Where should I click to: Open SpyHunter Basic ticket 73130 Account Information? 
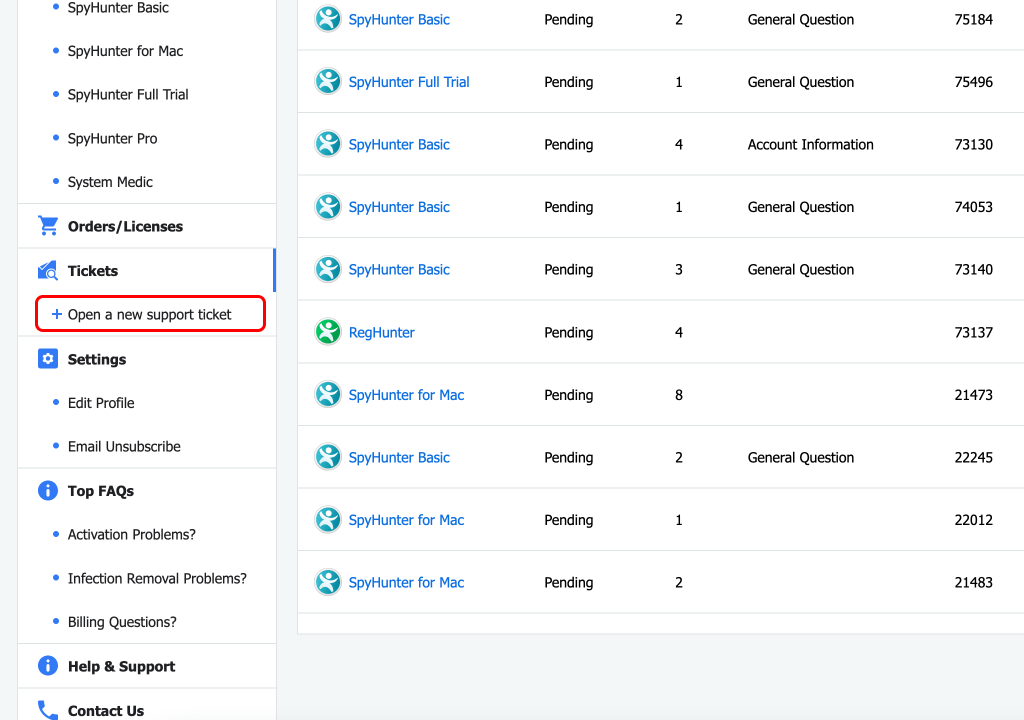399,144
